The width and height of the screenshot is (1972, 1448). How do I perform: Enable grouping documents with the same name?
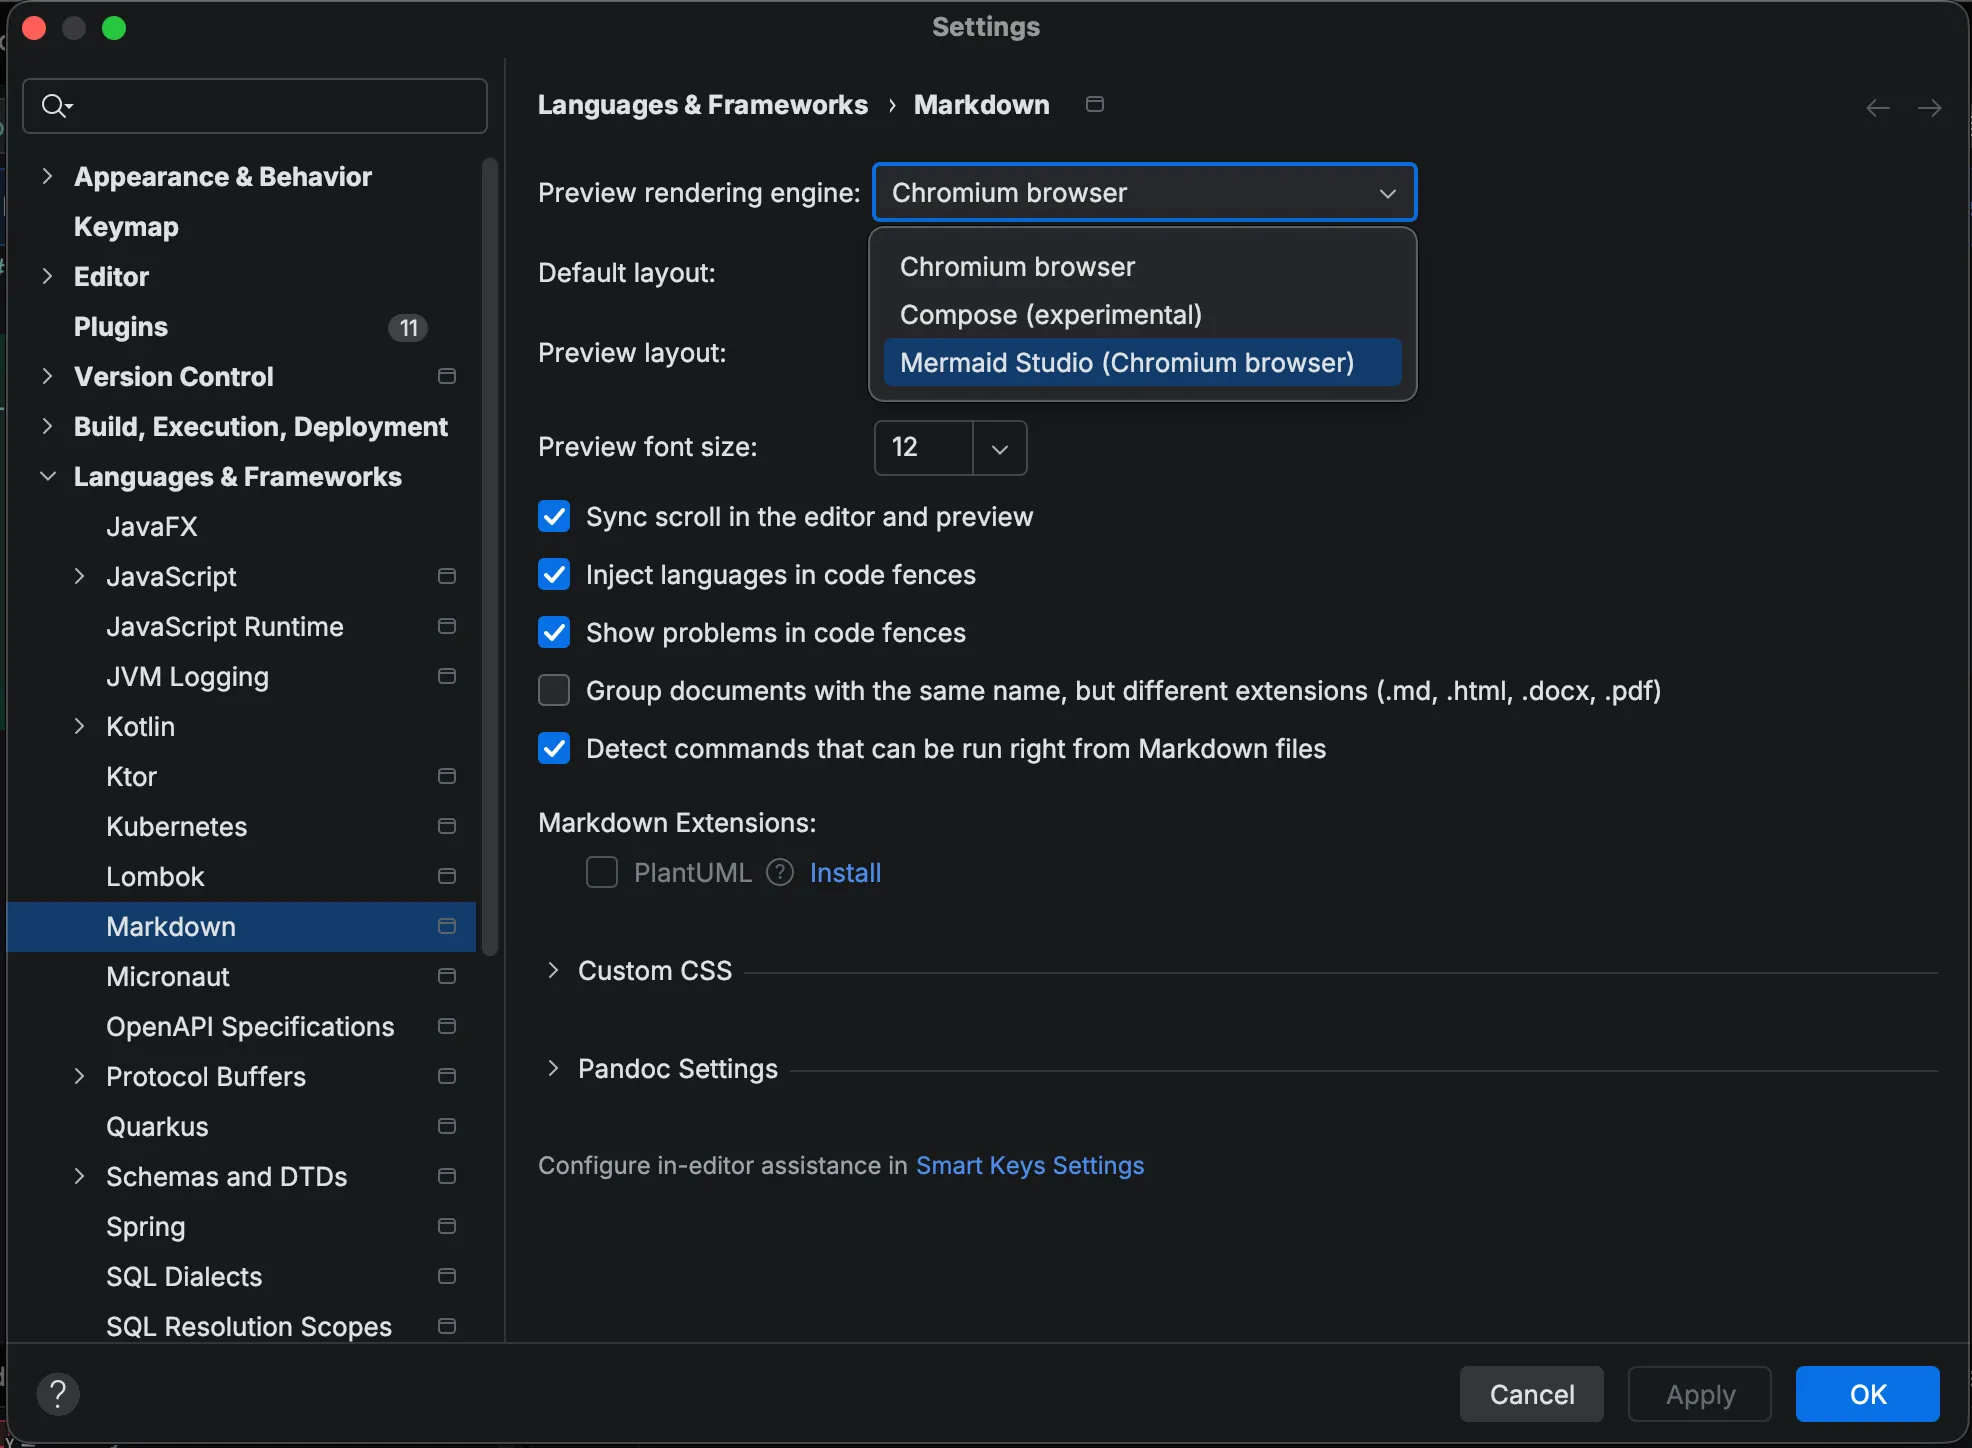coord(554,690)
